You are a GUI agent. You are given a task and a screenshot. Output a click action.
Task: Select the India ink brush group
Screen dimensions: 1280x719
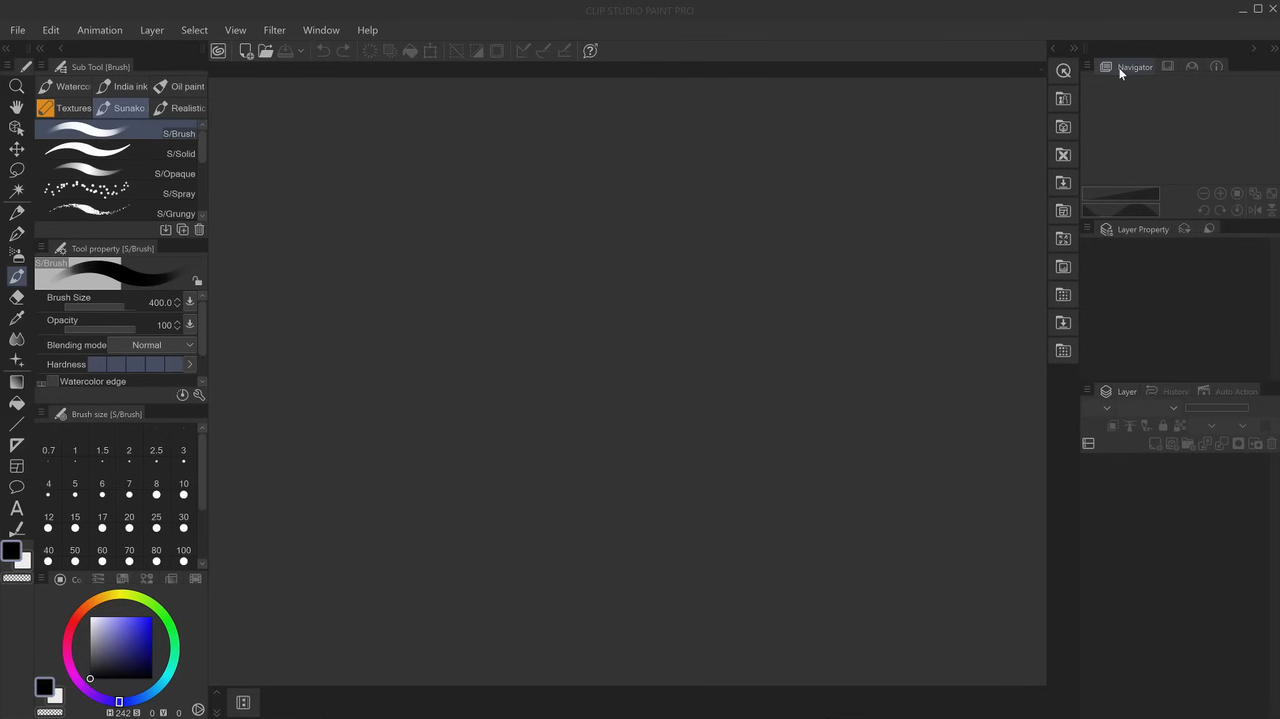coord(122,87)
